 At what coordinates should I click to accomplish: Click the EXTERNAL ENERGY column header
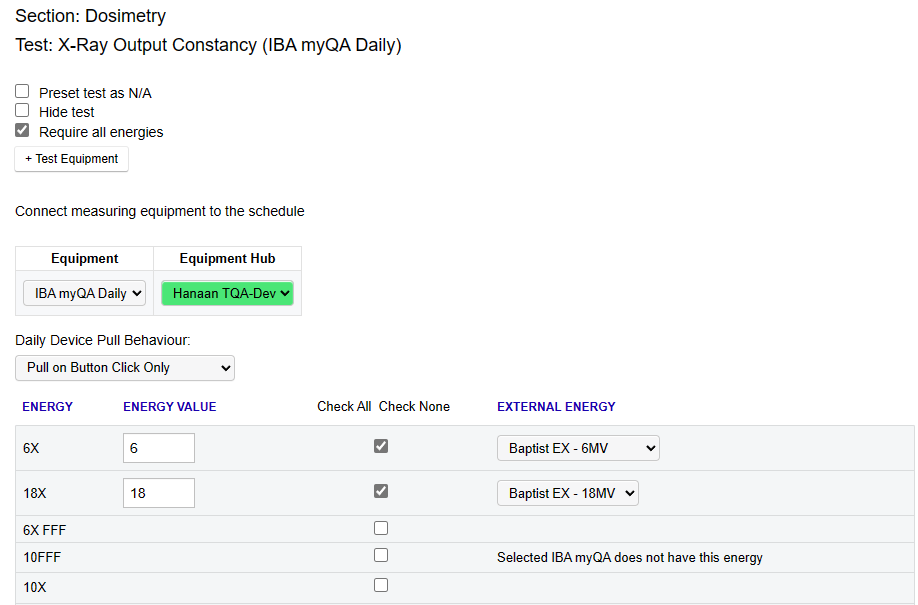(x=556, y=406)
